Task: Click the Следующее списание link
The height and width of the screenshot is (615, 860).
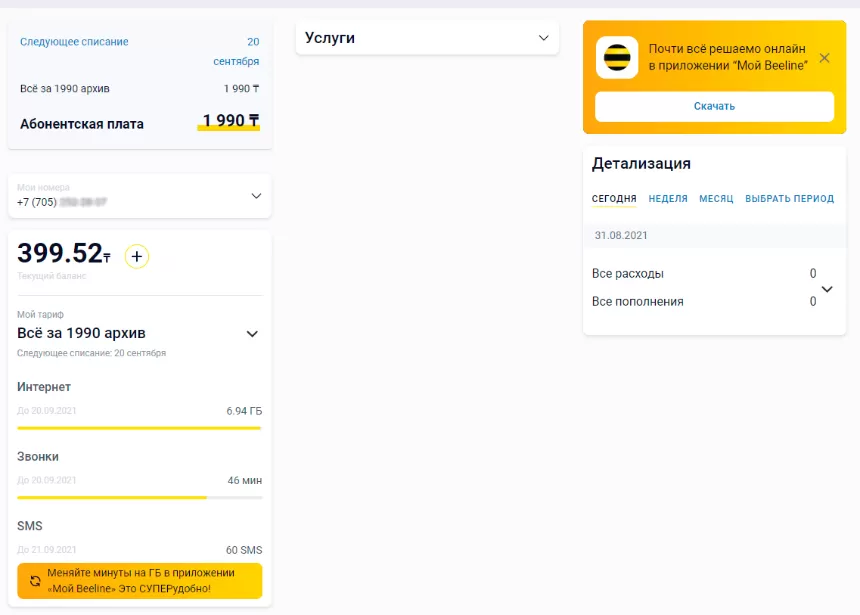Action: (x=74, y=42)
